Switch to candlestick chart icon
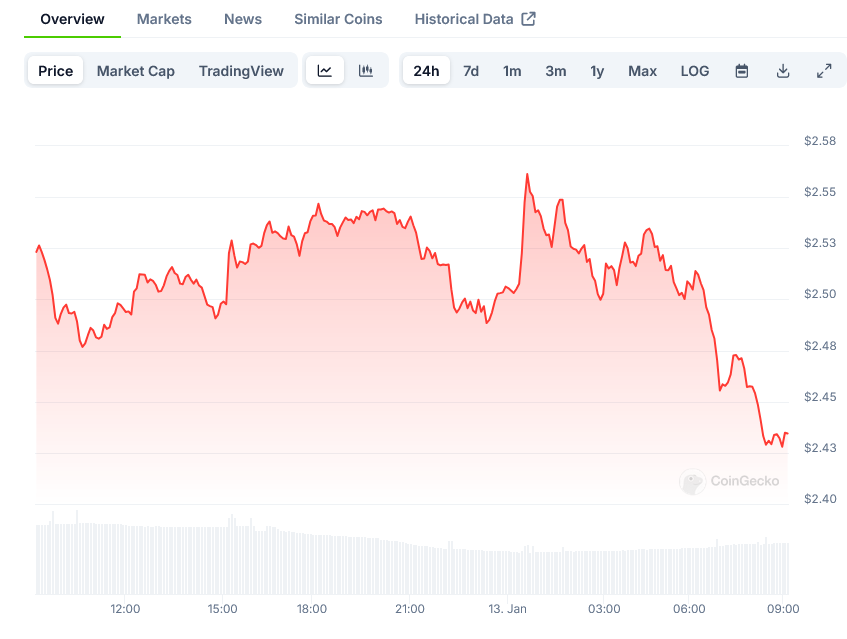847x639 pixels. pos(366,71)
